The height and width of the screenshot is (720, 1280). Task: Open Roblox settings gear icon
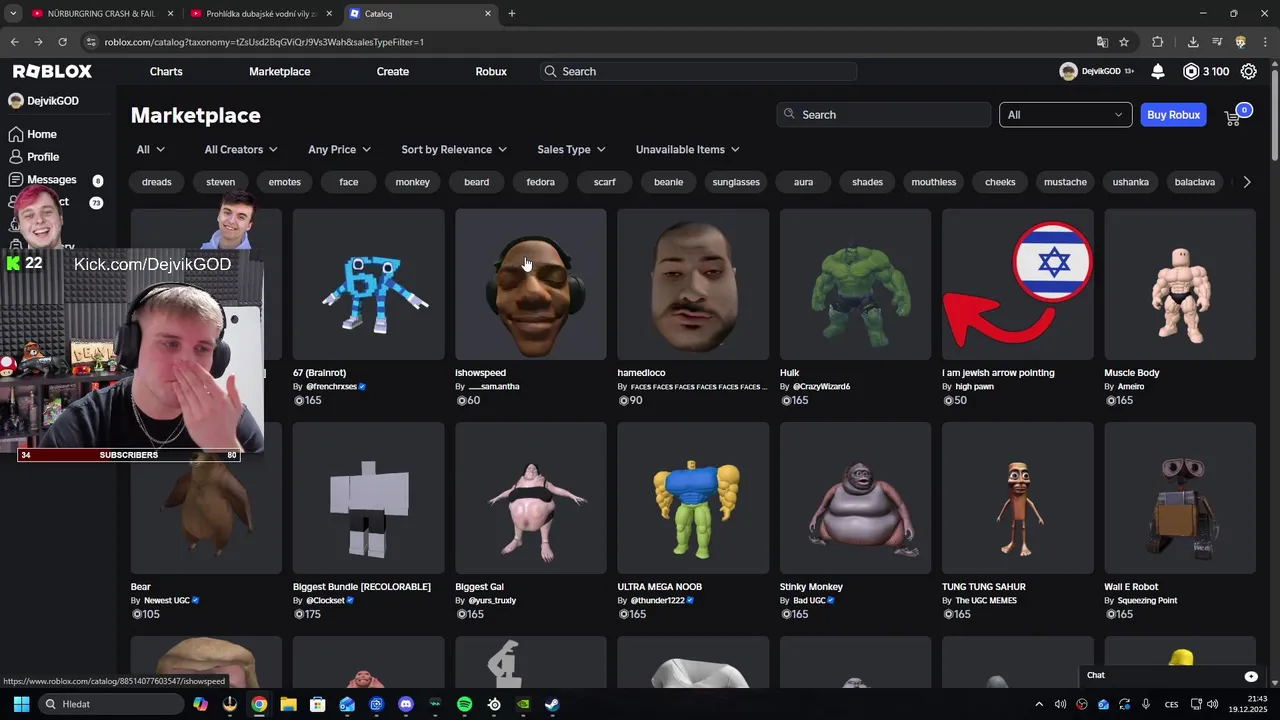coord(1248,71)
